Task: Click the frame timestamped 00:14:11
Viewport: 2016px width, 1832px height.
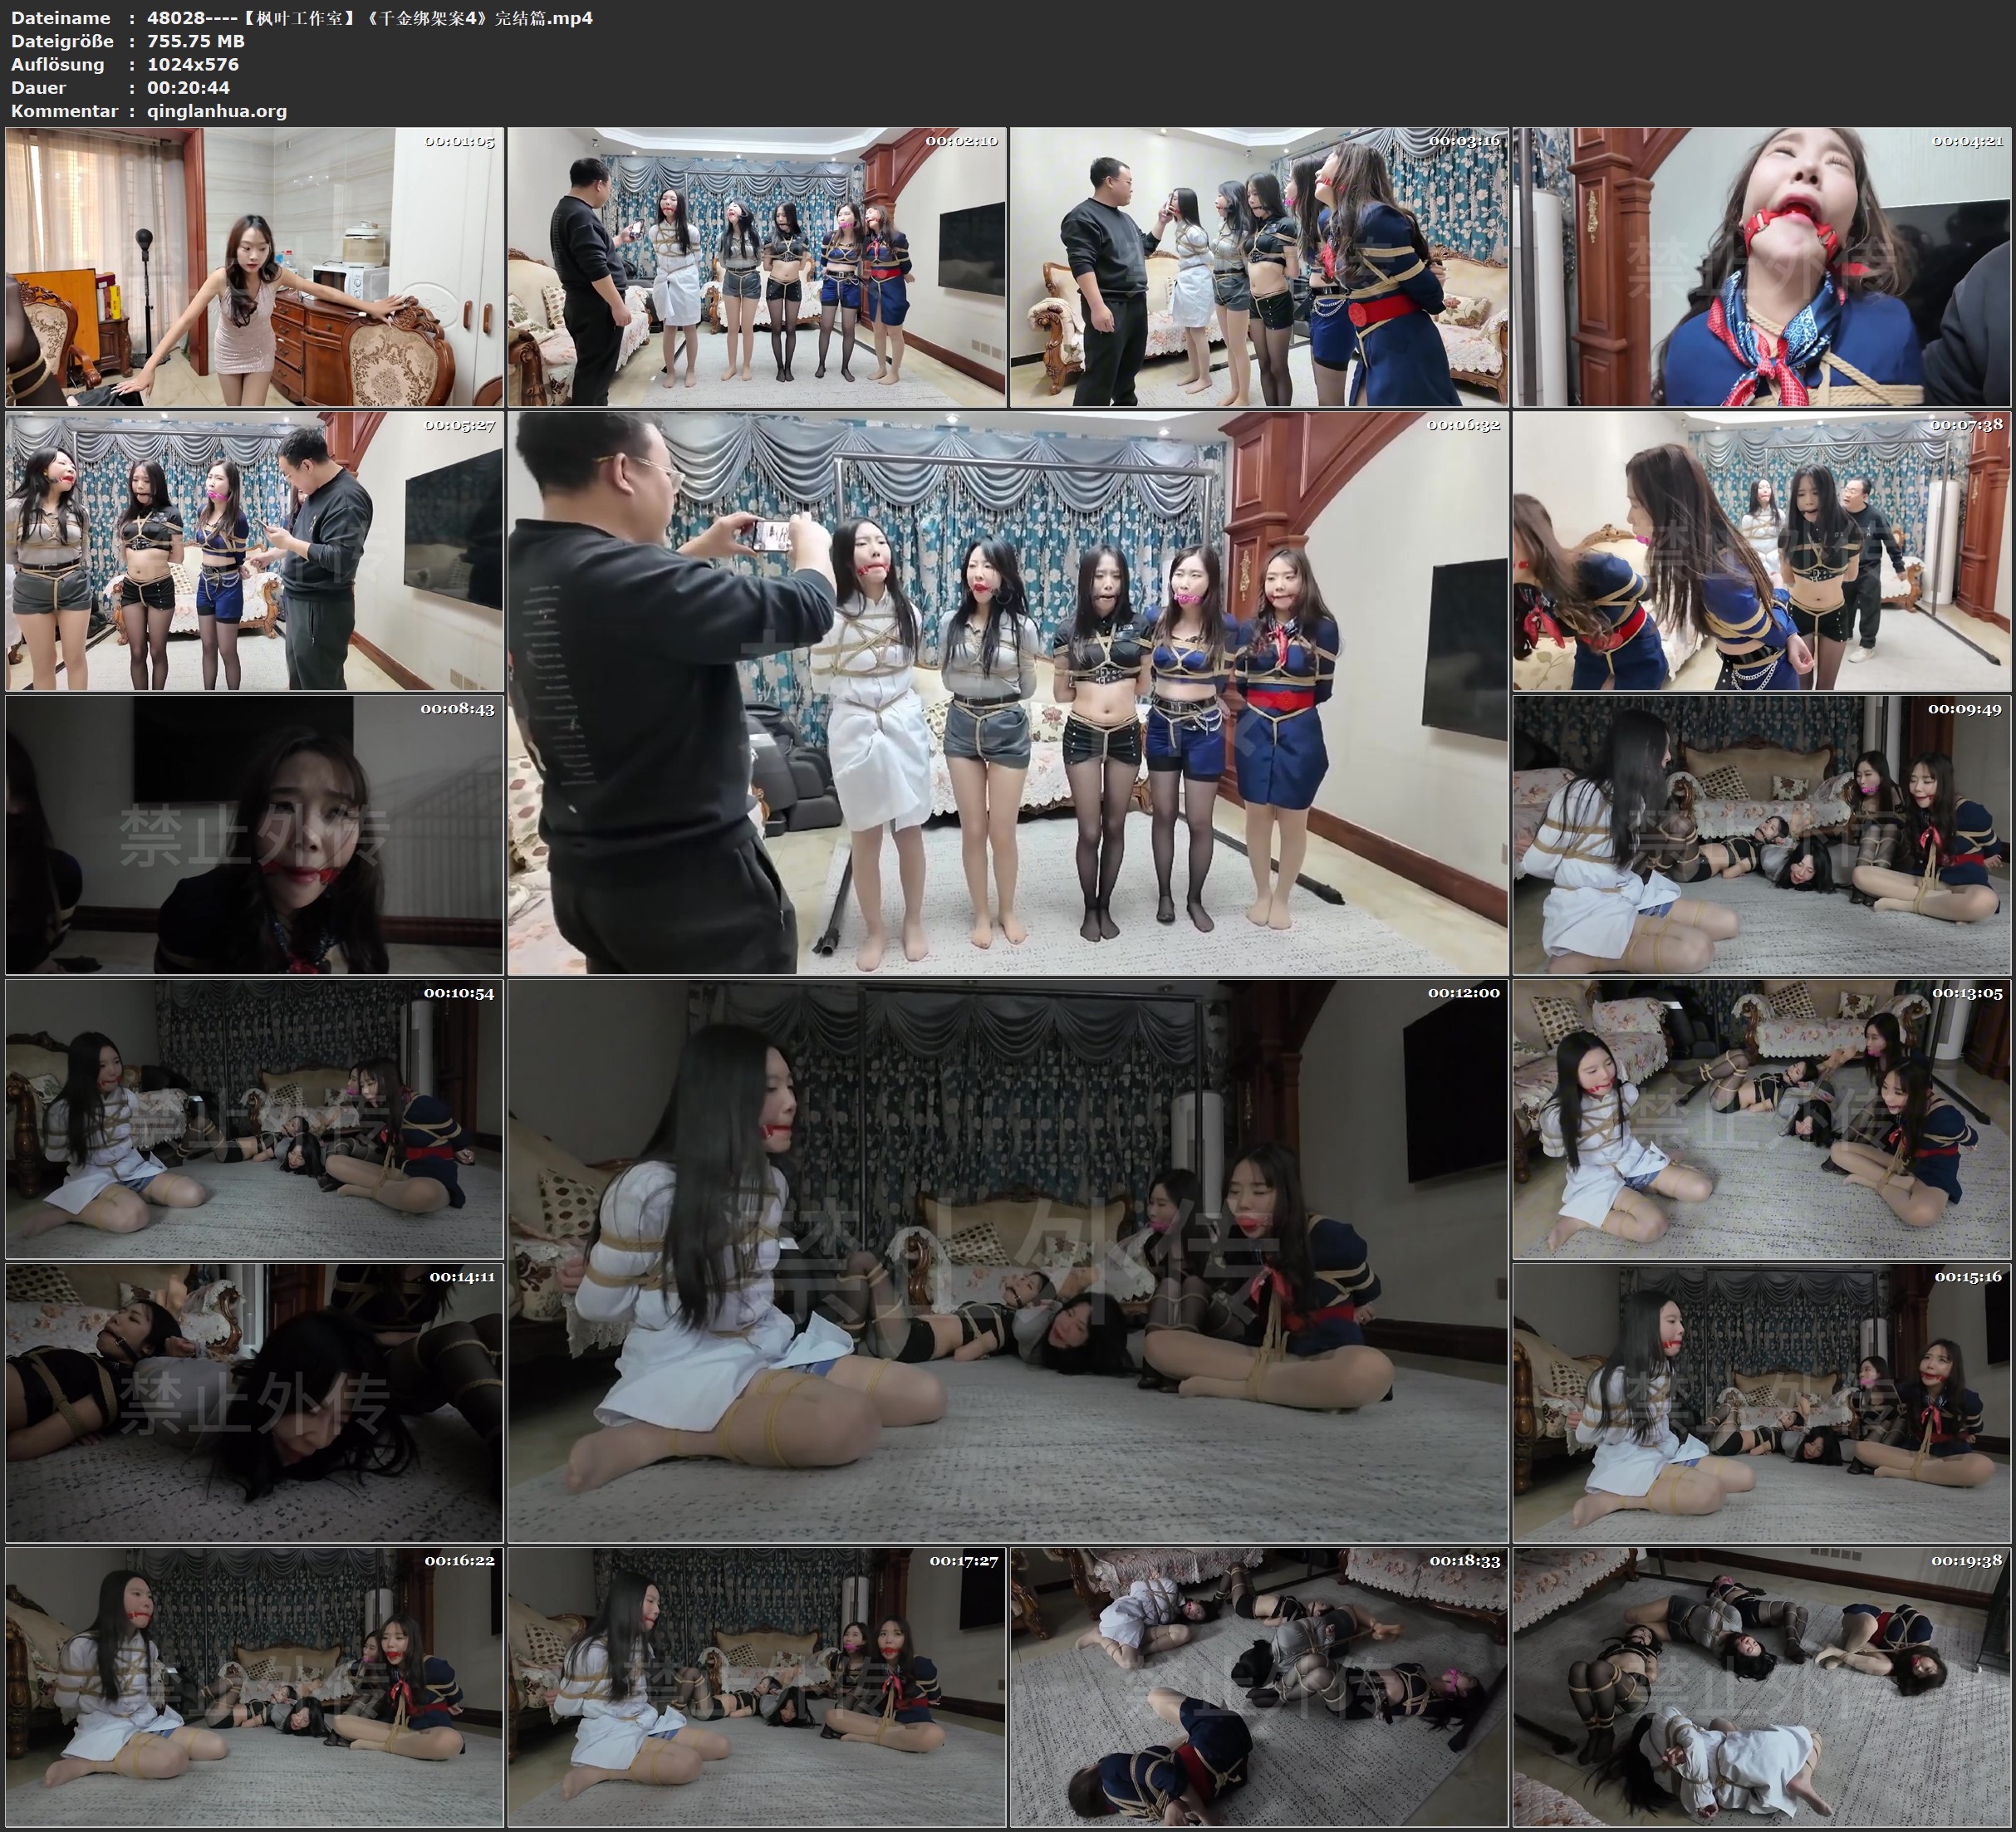Action: pyautogui.click(x=254, y=1402)
